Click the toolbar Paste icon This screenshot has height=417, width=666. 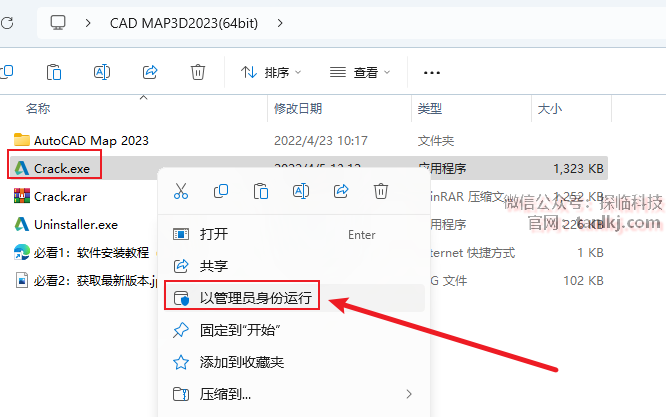click(54, 72)
